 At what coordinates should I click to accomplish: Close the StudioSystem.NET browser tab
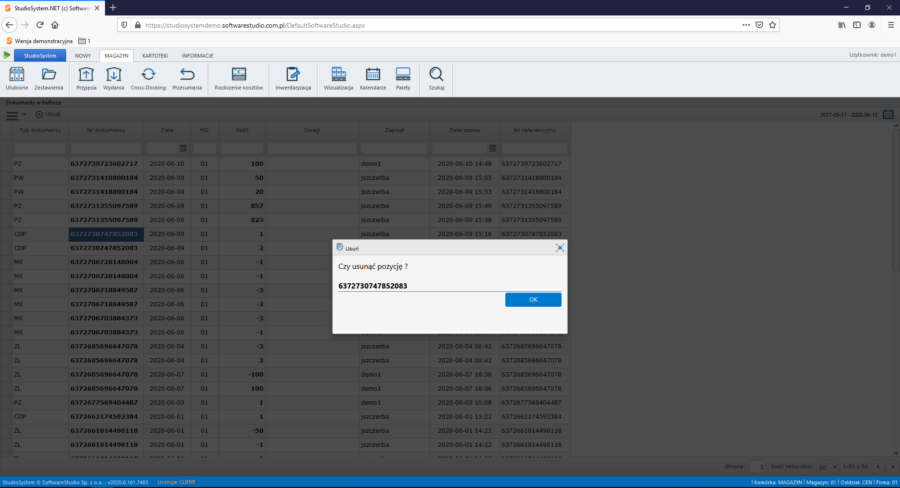click(x=97, y=8)
